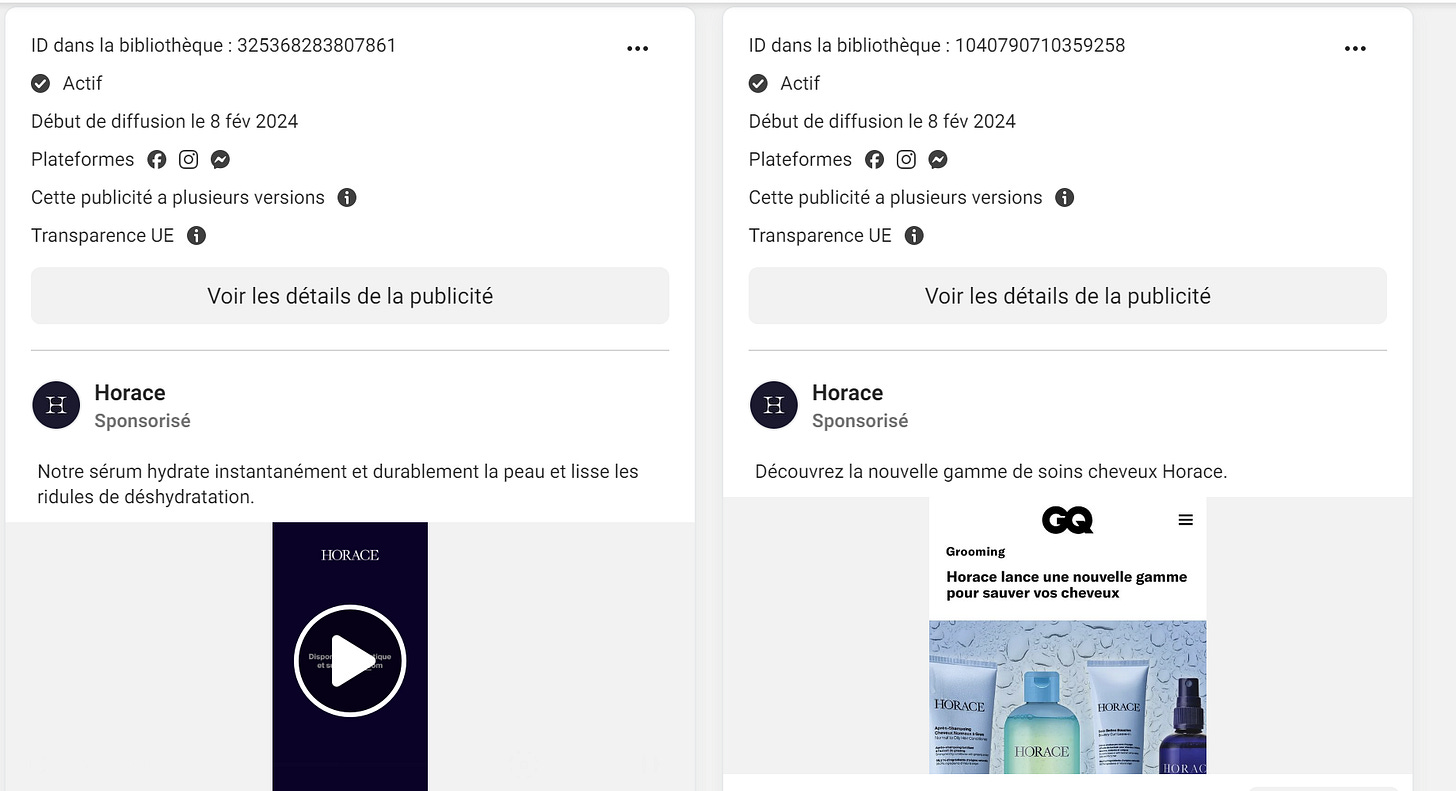
Task: Click info icon beside plusieurs versions, right ad
Action: coord(1065,197)
